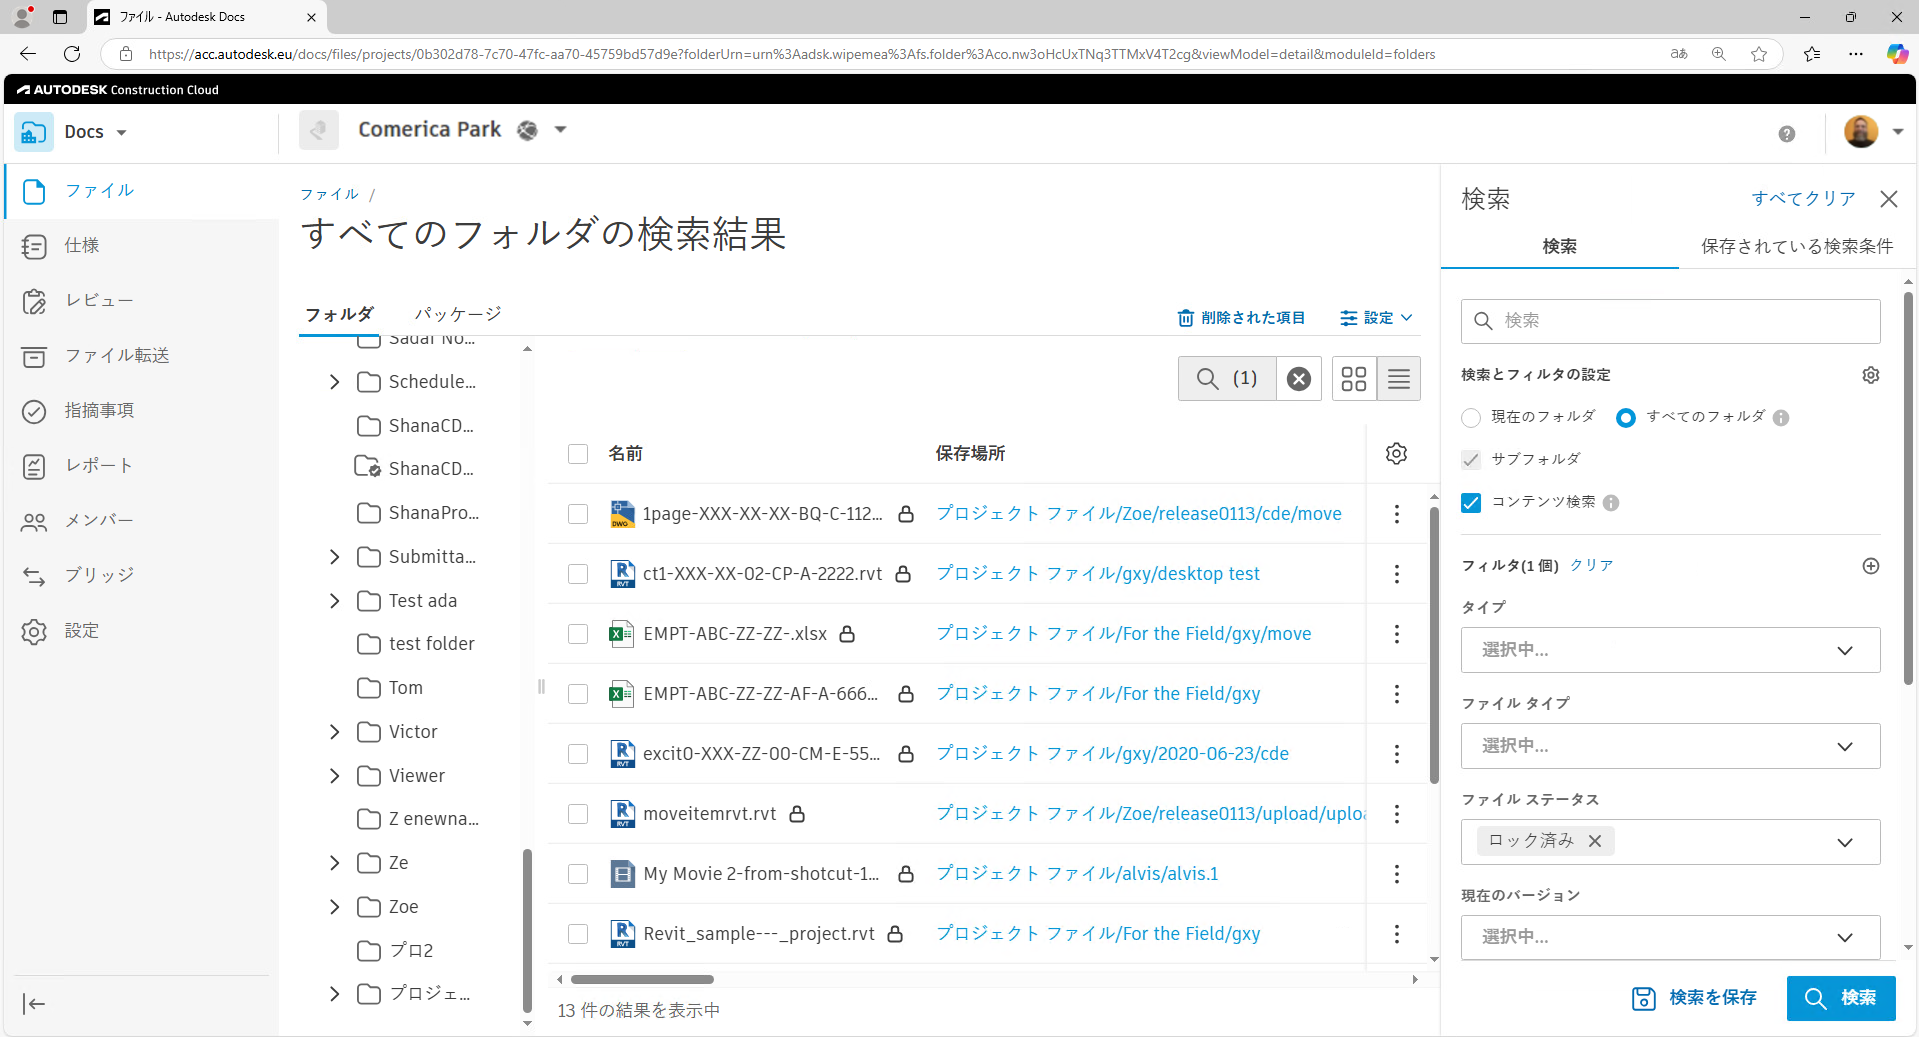Switch to the 保存されている検索条件 tab
Screen dimensions: 1919x1037
click(1795, 246)
